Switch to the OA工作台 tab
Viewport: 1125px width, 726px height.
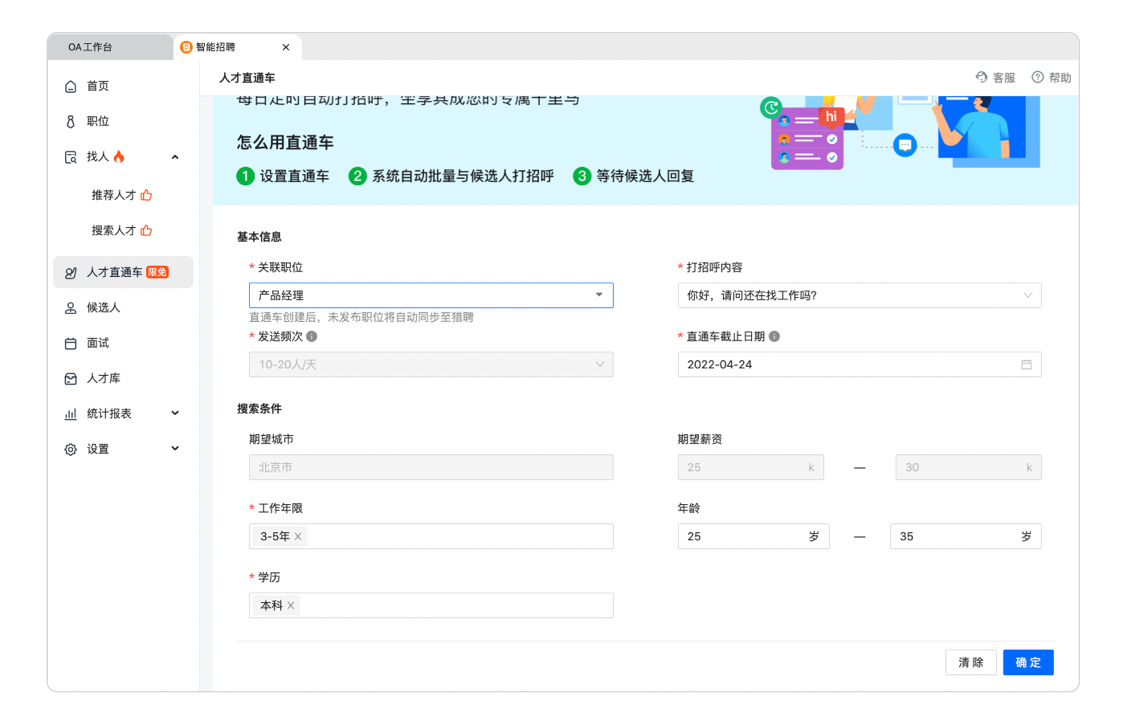(x=91, y=47)
